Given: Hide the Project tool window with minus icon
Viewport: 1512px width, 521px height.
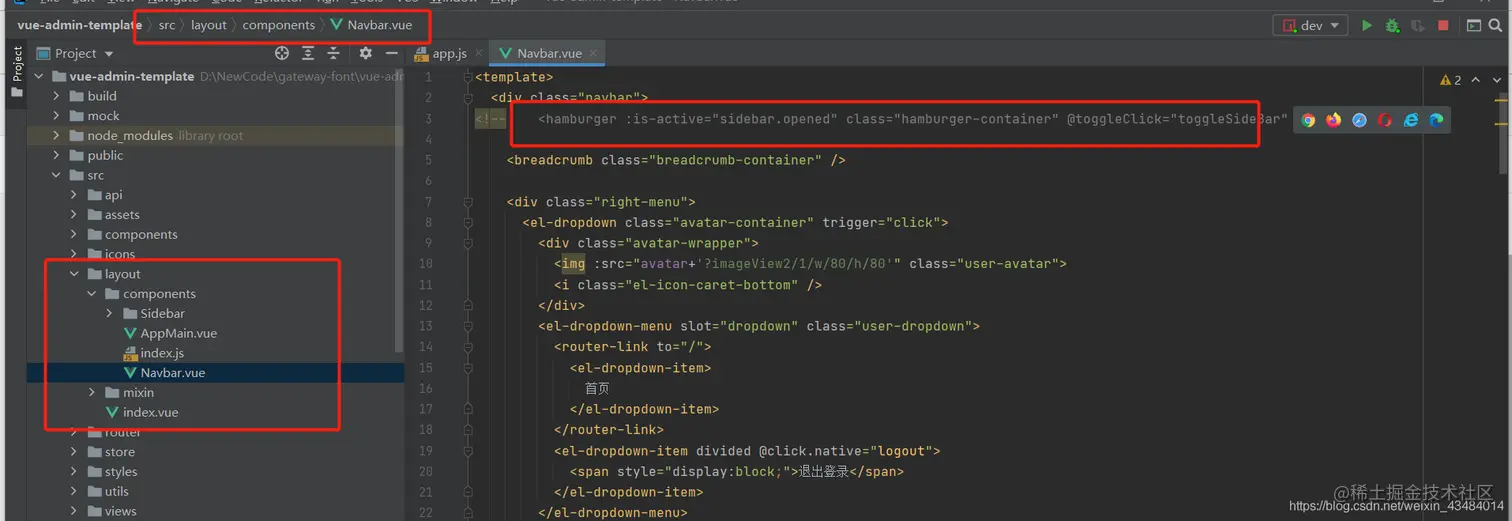Looking at the screenshot, I should tap(391, 53).
